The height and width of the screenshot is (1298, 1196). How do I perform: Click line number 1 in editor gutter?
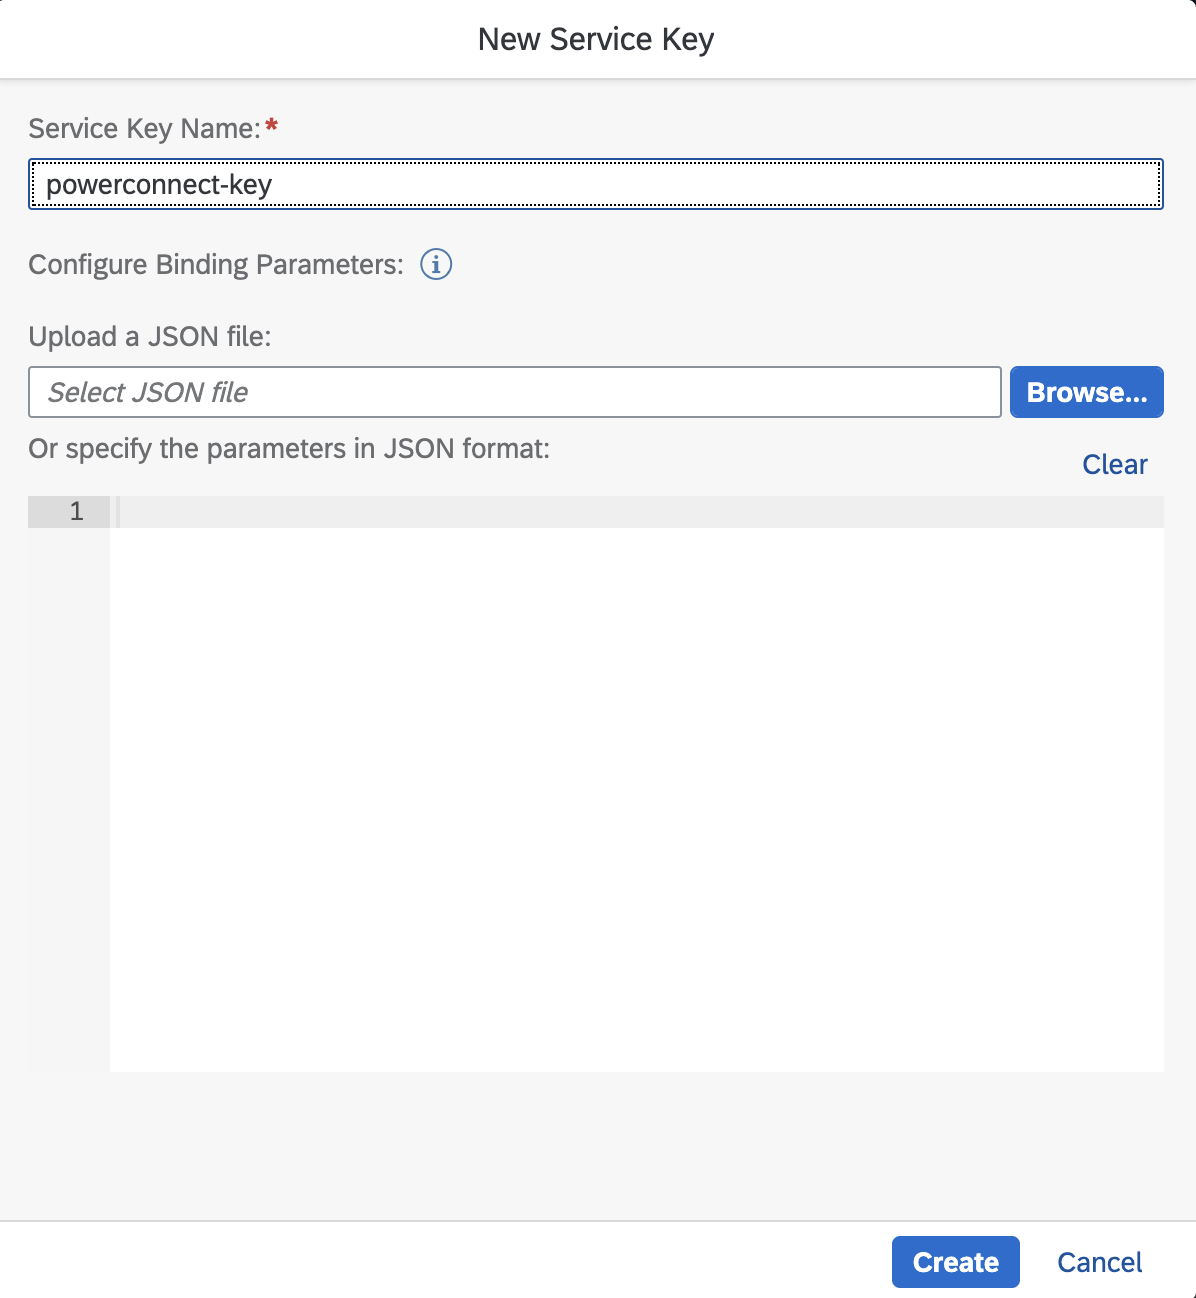pyautogui.click(x=76, y=512)
